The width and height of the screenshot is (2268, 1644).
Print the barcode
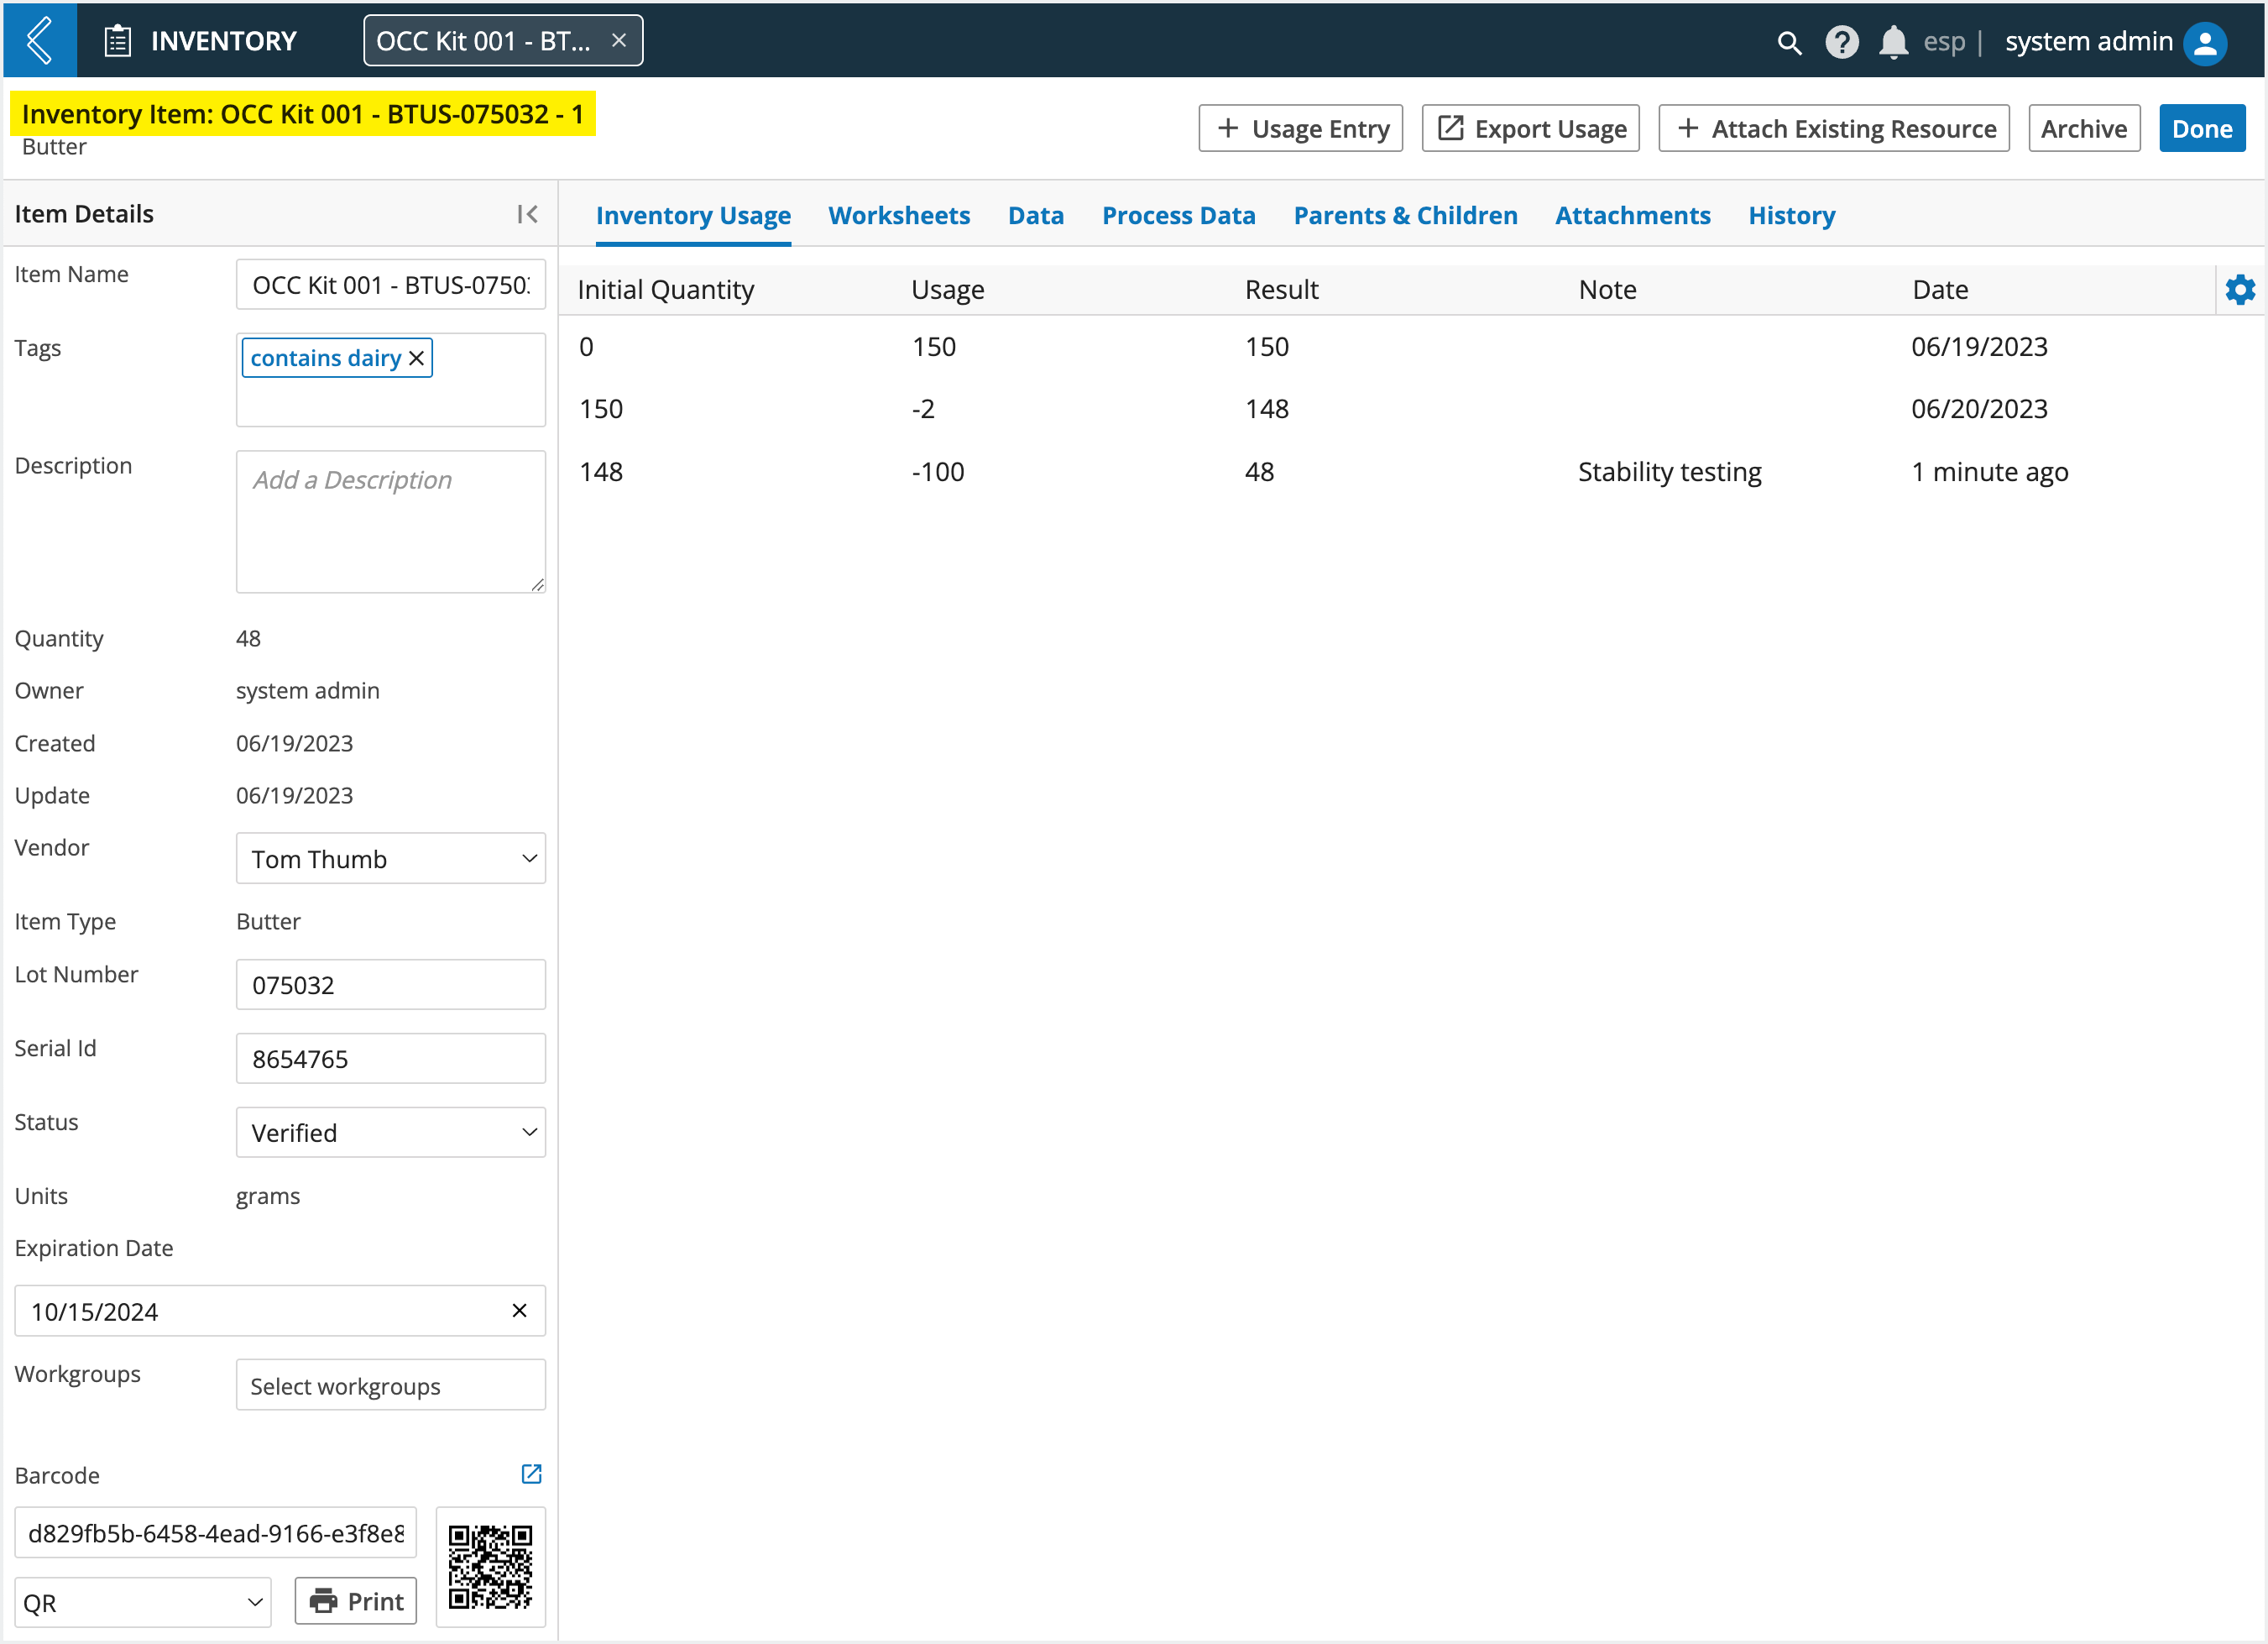click(356, 1602)
